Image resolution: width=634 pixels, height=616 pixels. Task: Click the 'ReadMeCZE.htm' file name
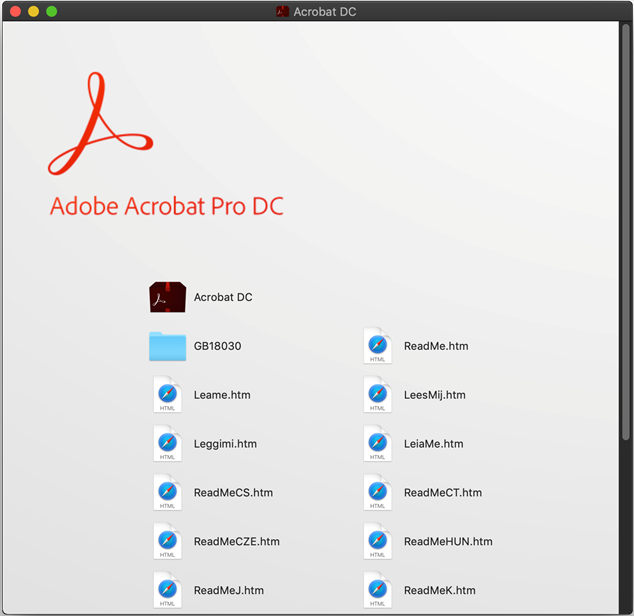[x=237, y=542]
